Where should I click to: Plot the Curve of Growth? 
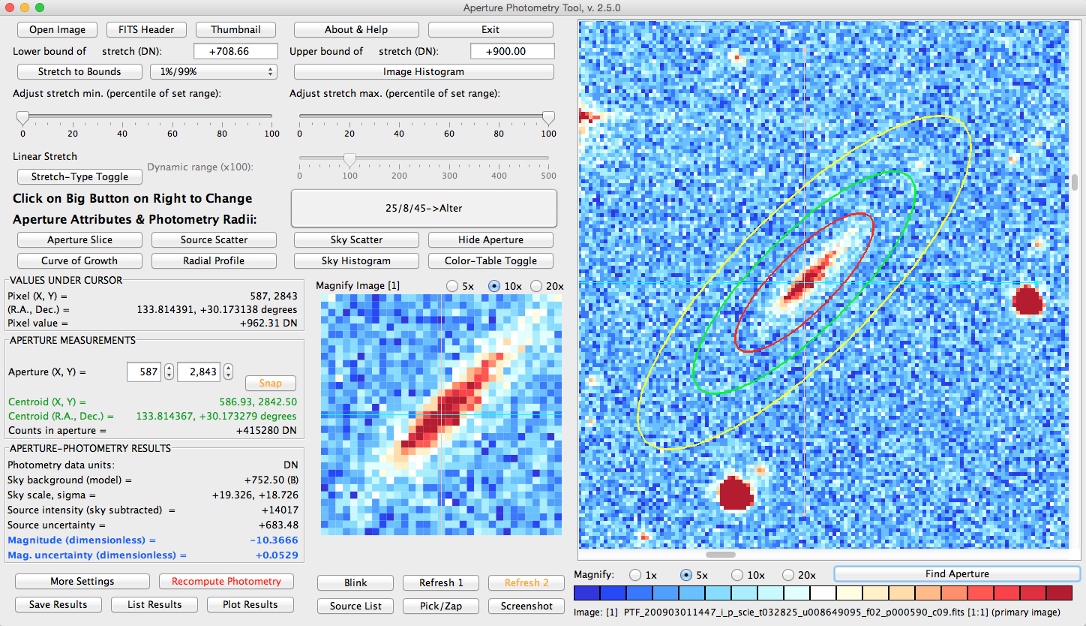coord(79,260)
